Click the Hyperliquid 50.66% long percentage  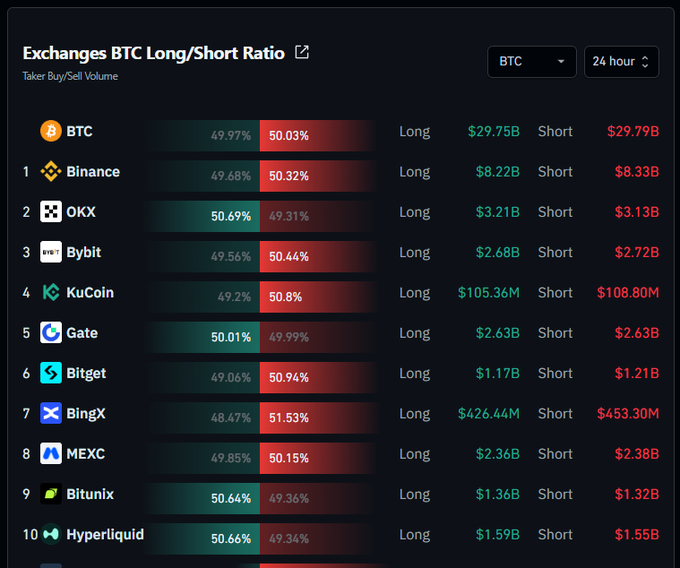point(231,539)
